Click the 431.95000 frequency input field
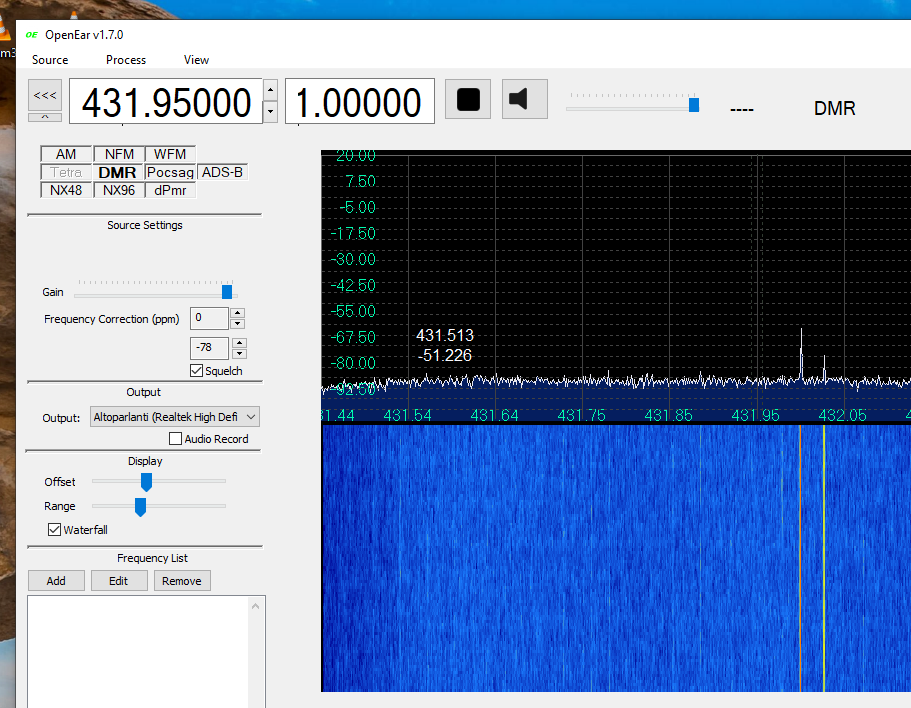Viewport: 911px width, 708px height. pyautogui.click(x=166, y=101)
